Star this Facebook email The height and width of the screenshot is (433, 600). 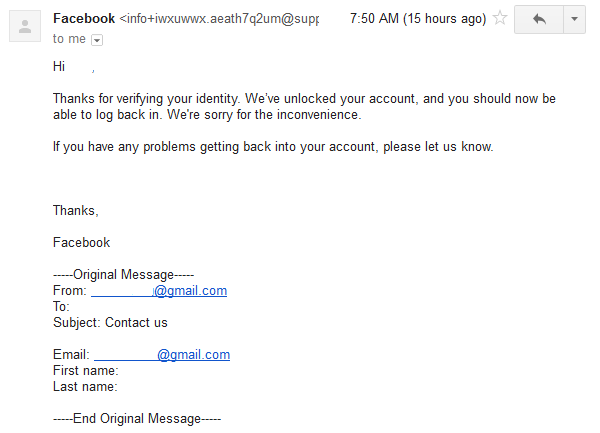(500, 18)
